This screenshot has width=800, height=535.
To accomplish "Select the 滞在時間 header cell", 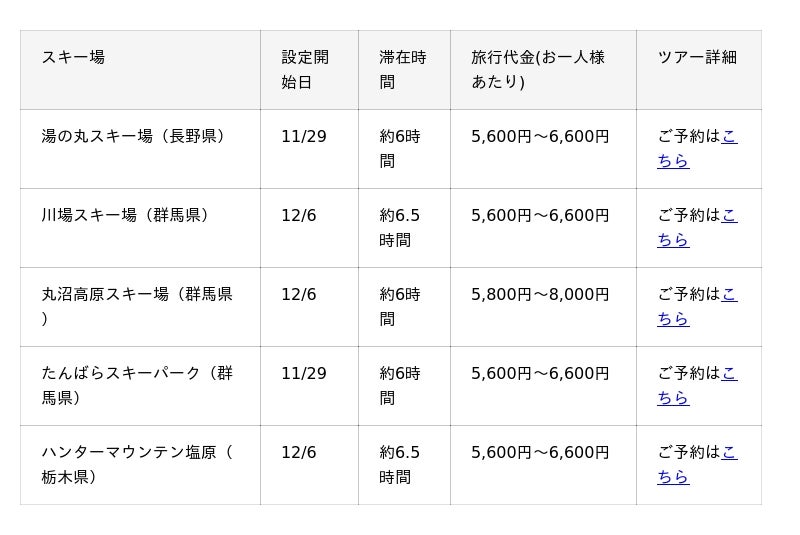I will (x=402, y=69).
